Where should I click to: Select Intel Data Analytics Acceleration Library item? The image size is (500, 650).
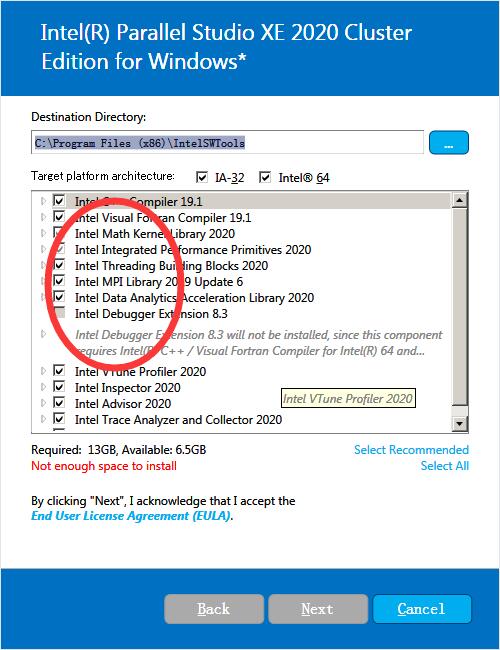click(194, 298)
